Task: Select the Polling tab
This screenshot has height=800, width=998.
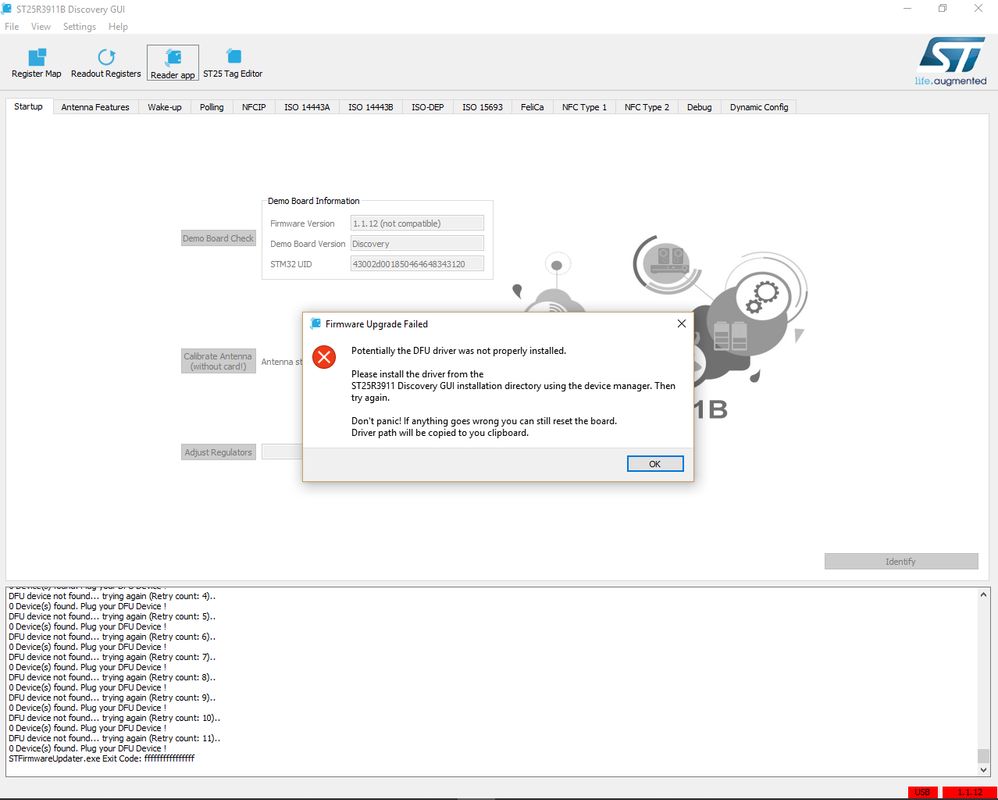Action: click(x=211, y=107)
